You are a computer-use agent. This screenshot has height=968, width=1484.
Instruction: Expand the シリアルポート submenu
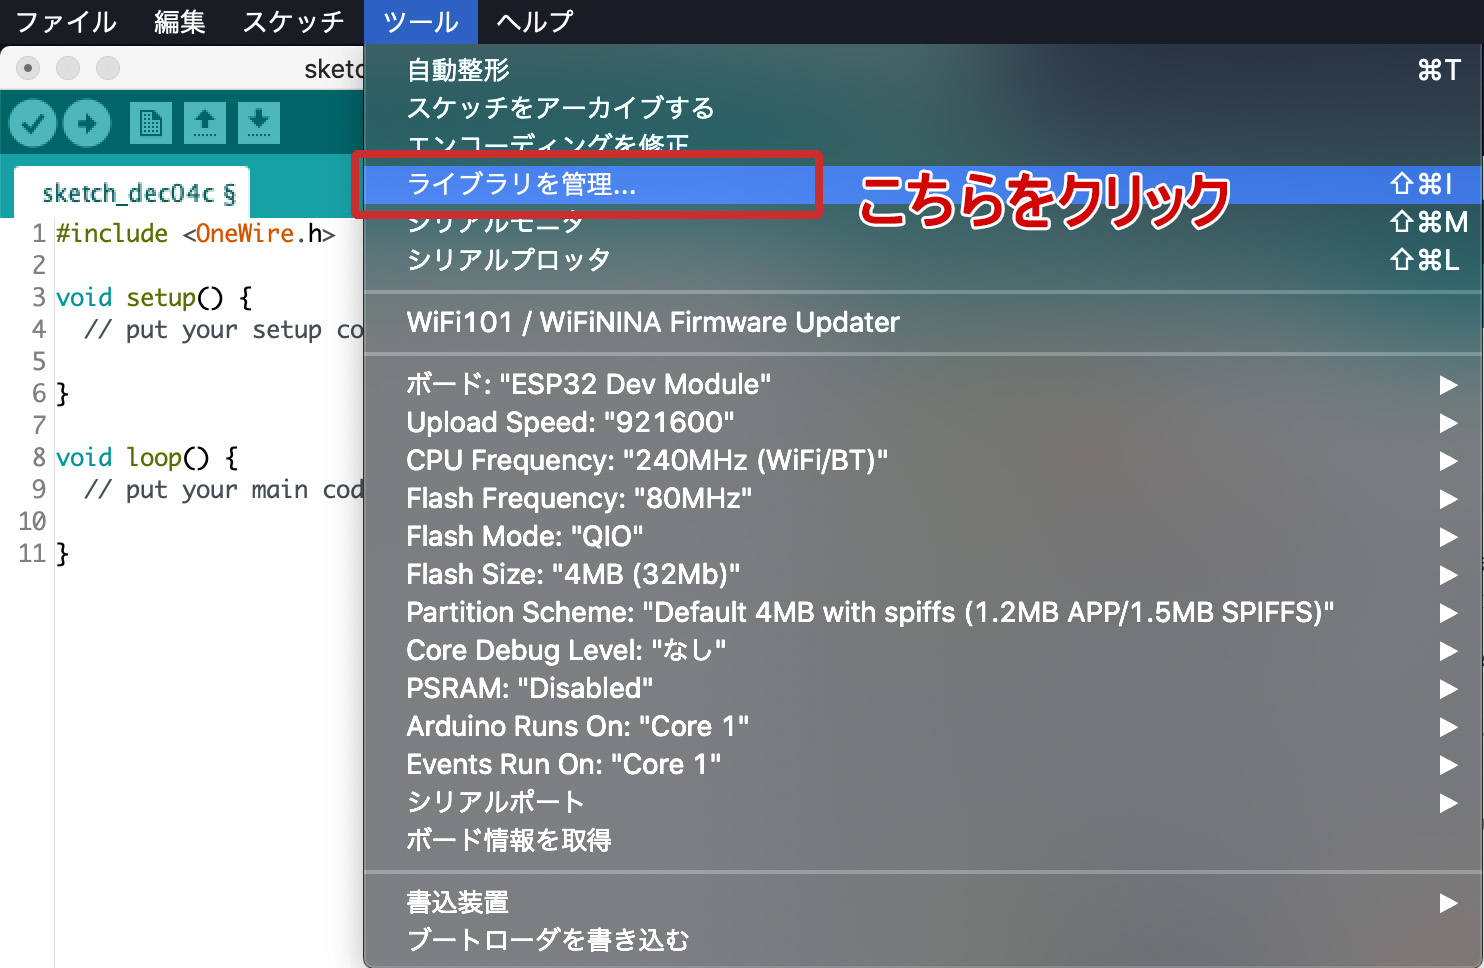(x=495, y=802)
